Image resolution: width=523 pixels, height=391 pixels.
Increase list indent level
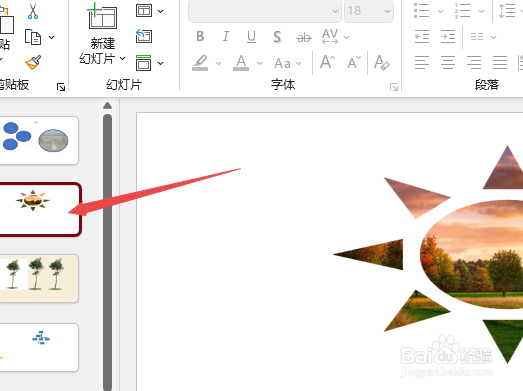point(448,36)
